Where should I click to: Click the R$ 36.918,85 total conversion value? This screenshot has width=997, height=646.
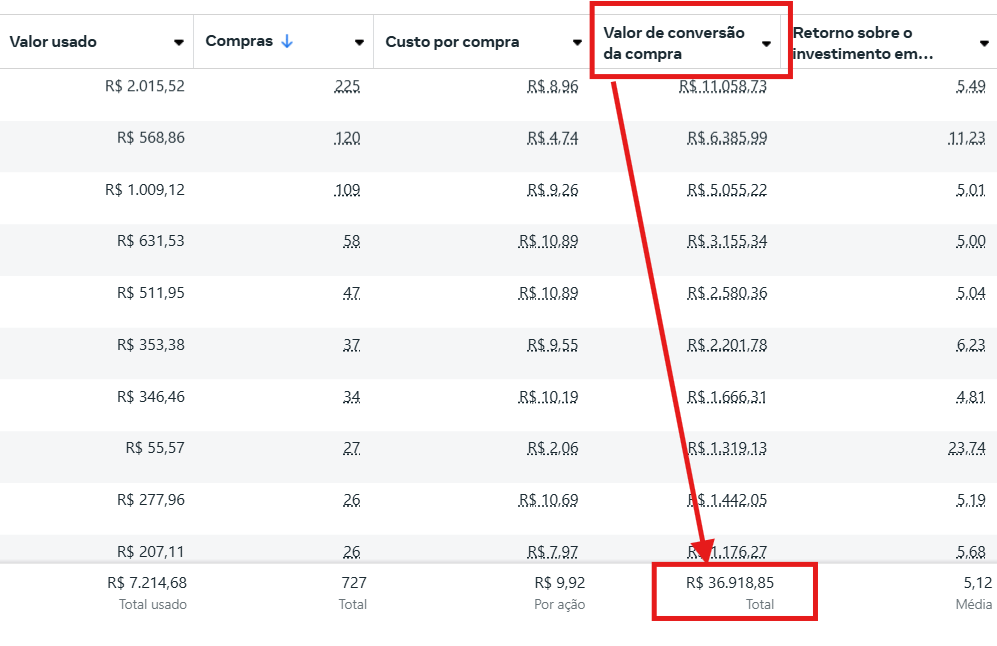tap(730, 582)
